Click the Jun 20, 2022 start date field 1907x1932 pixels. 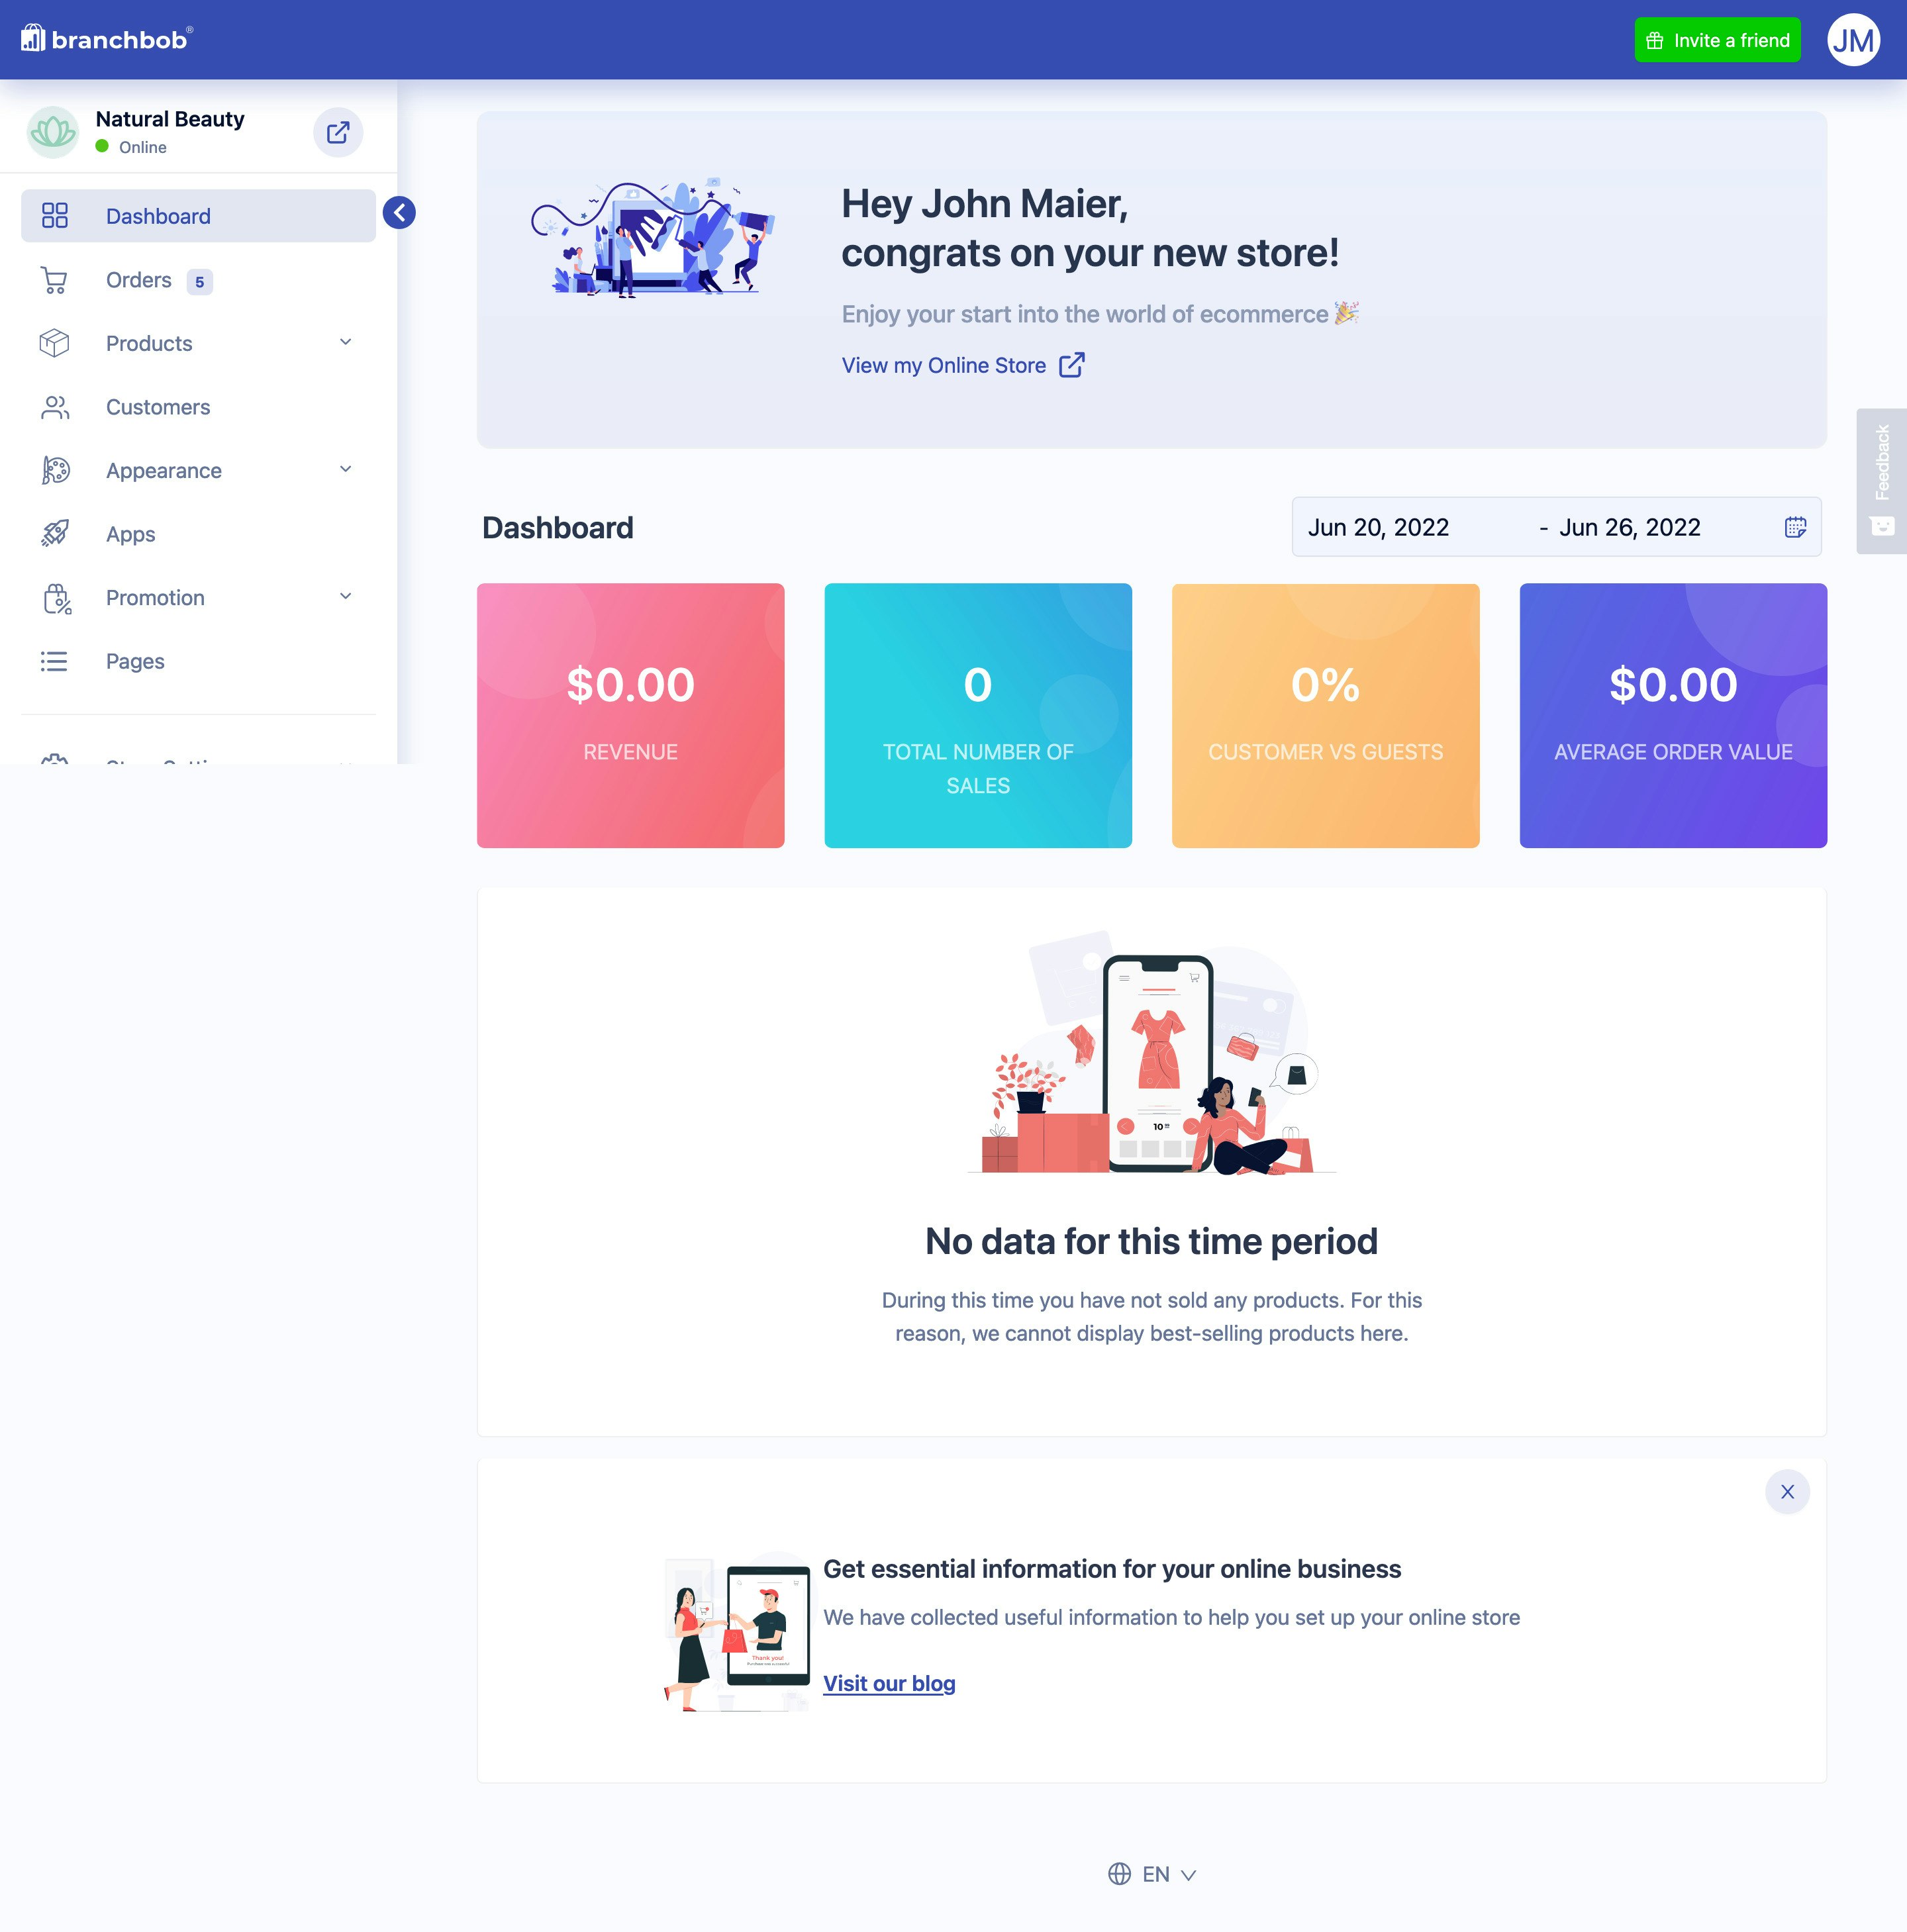tap(1378, 527)
